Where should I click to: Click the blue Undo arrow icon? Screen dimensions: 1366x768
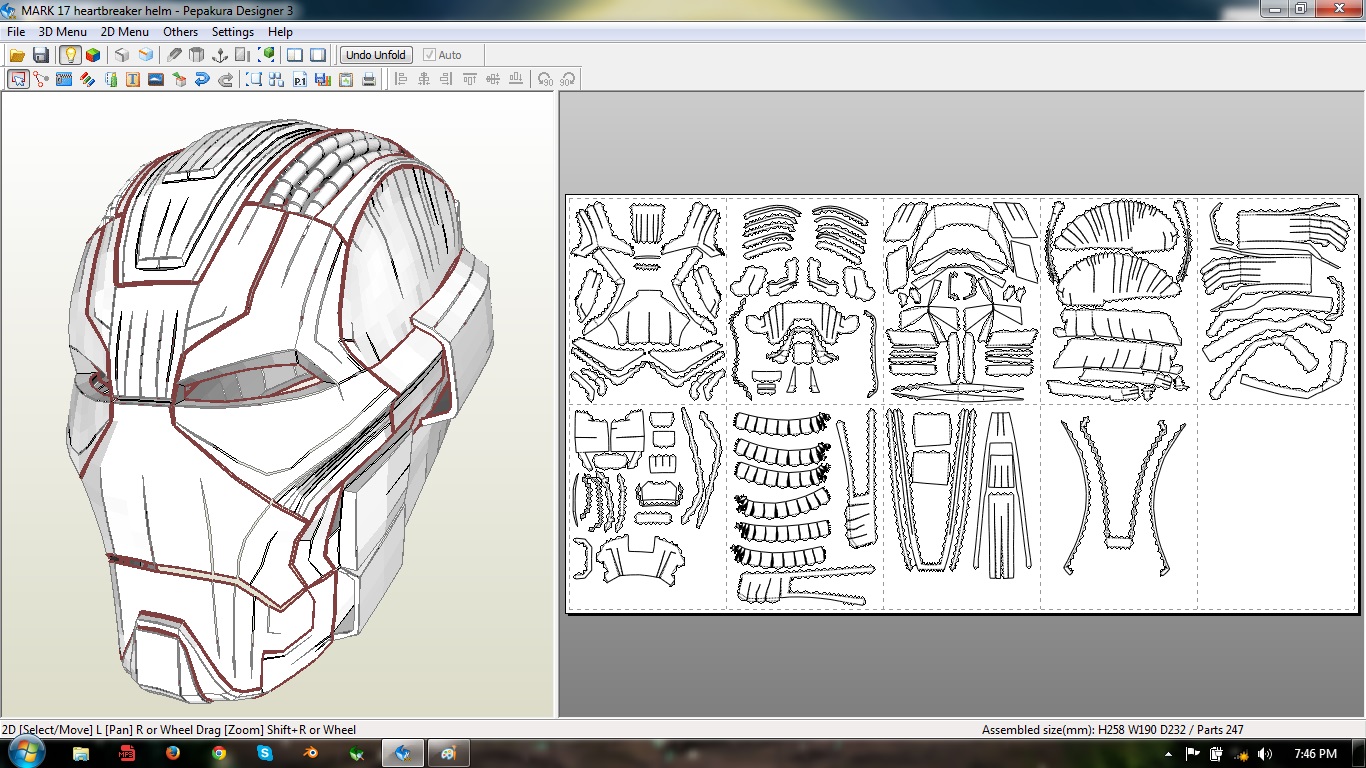203,79
